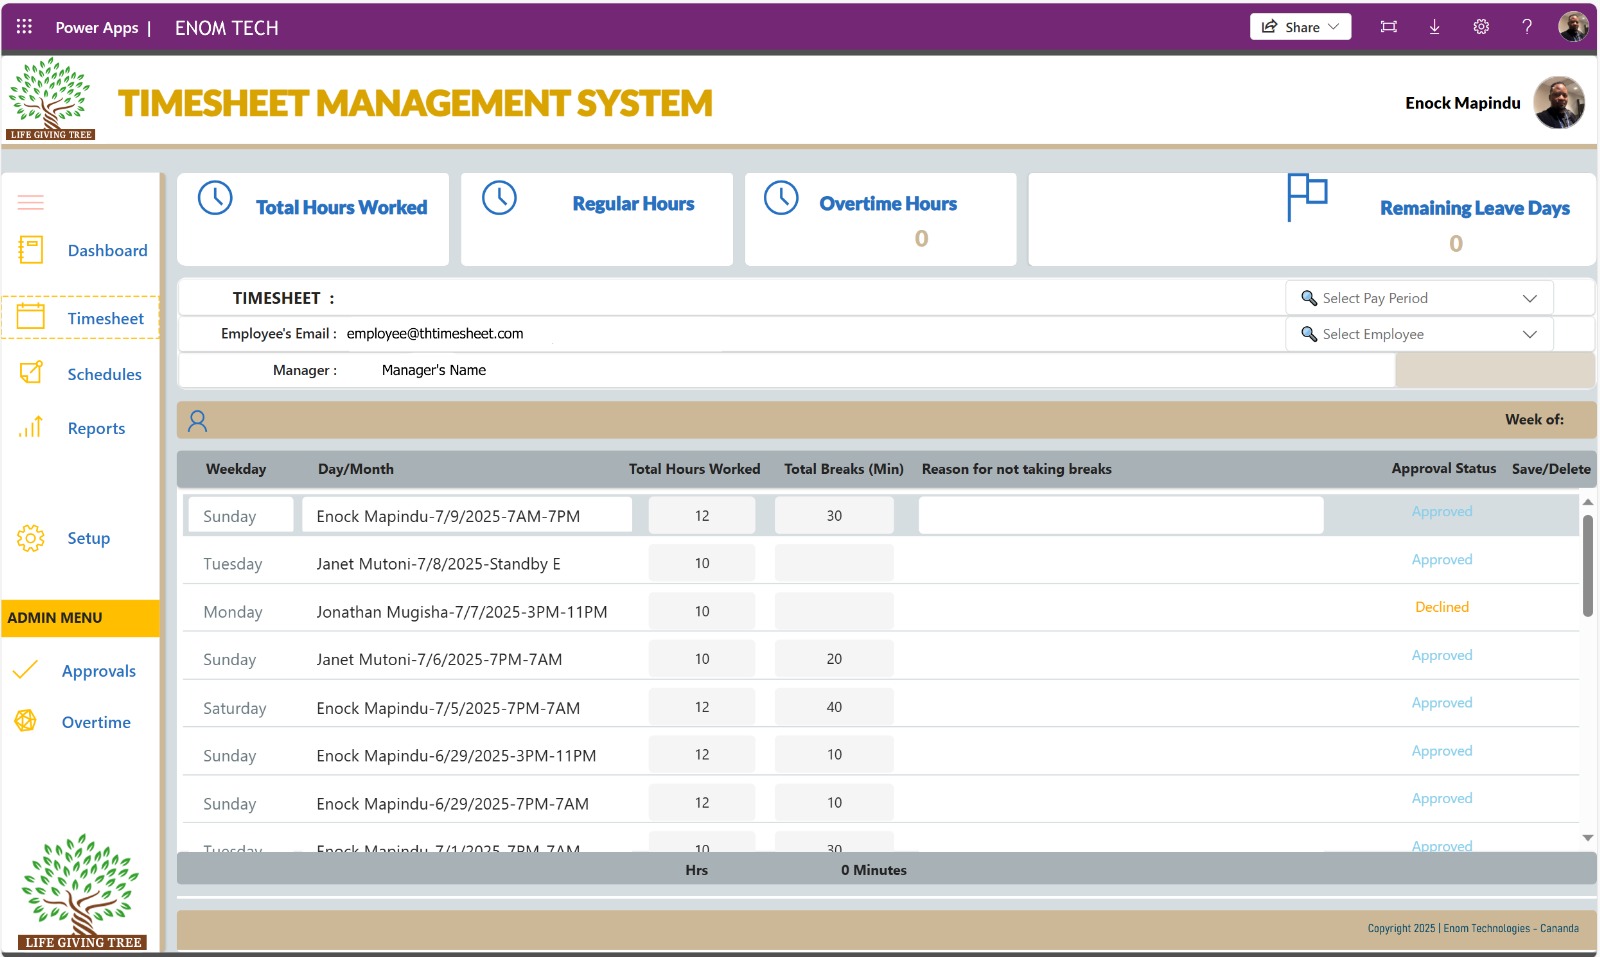Click hours field showing 12 for 7/9/2025
Viewport: 1600px width, 957px height.
[x=702, y=516]
